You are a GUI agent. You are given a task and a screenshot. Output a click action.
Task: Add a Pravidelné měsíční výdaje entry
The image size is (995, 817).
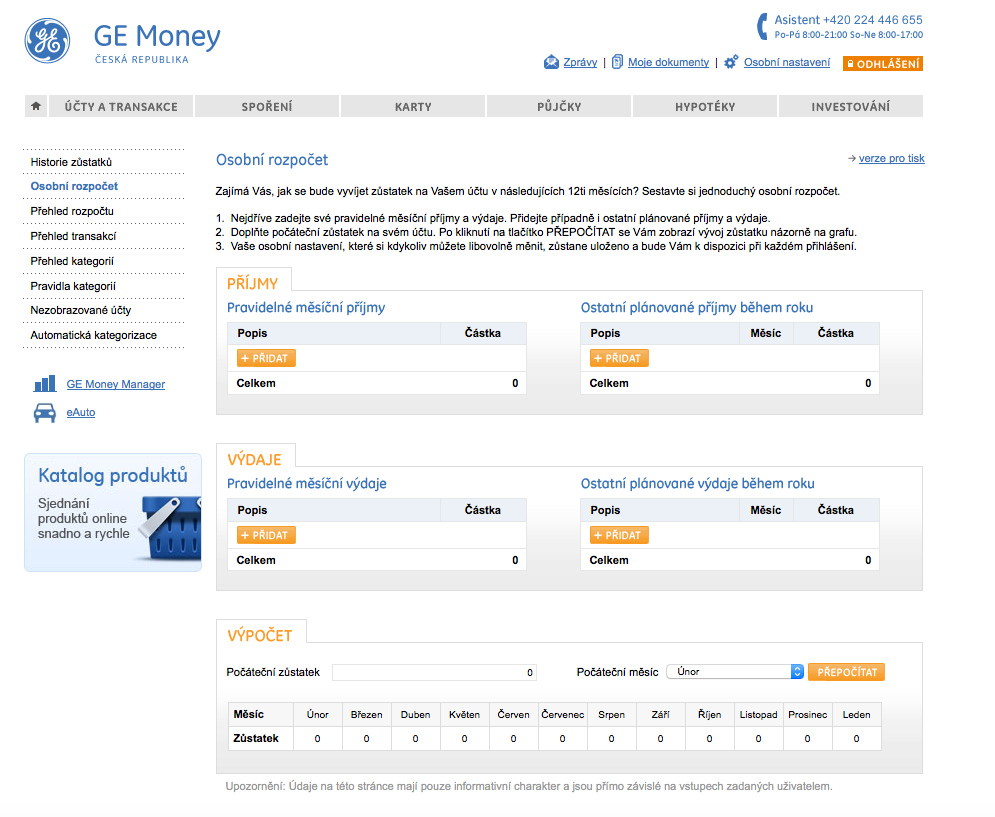click(266, 535)
